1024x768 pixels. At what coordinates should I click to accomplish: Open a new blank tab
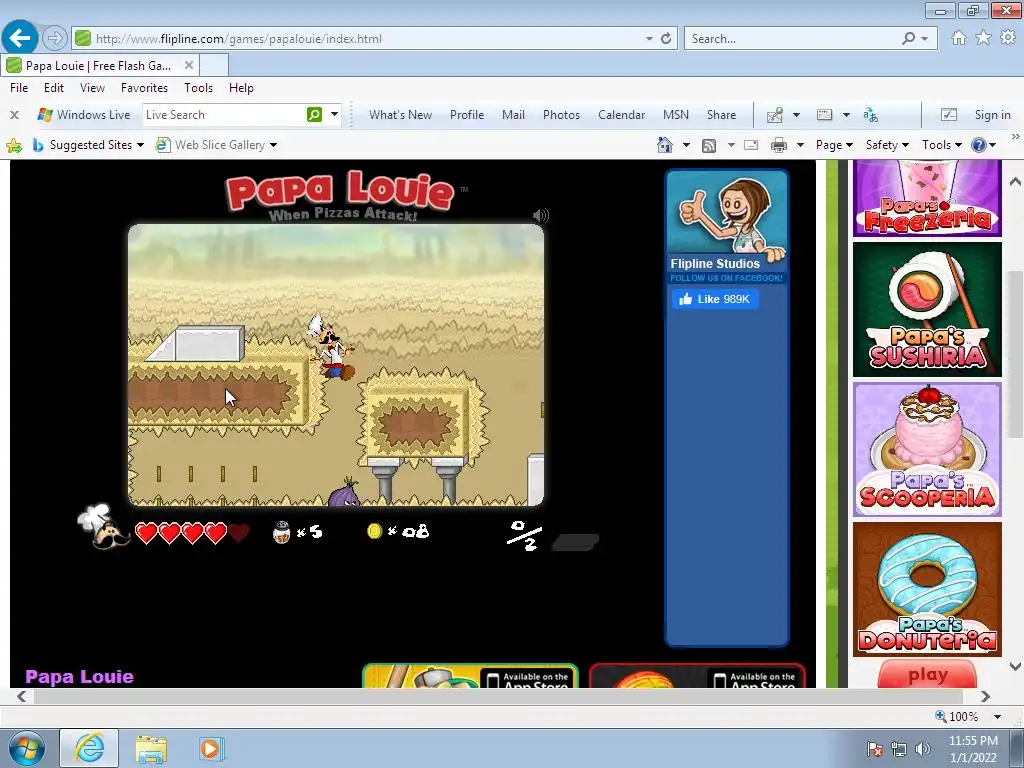coord(214,65)
